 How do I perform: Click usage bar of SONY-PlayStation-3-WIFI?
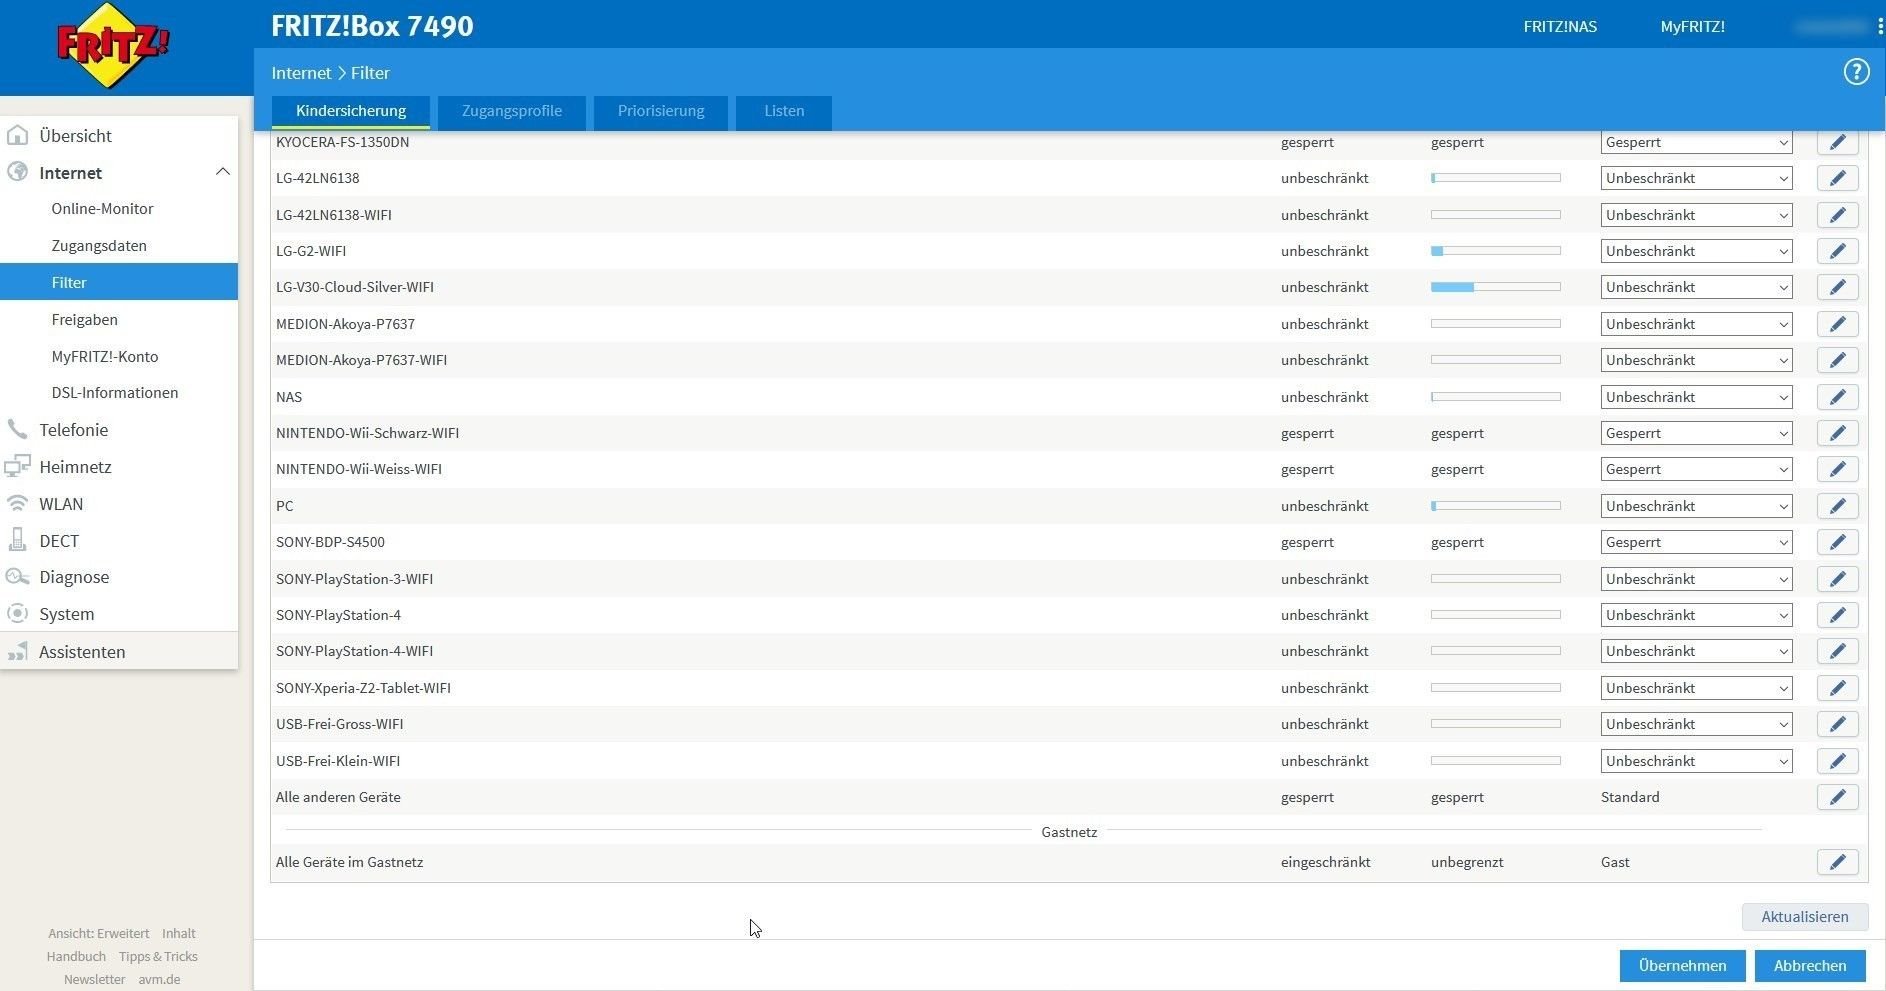pos(1495,579)
